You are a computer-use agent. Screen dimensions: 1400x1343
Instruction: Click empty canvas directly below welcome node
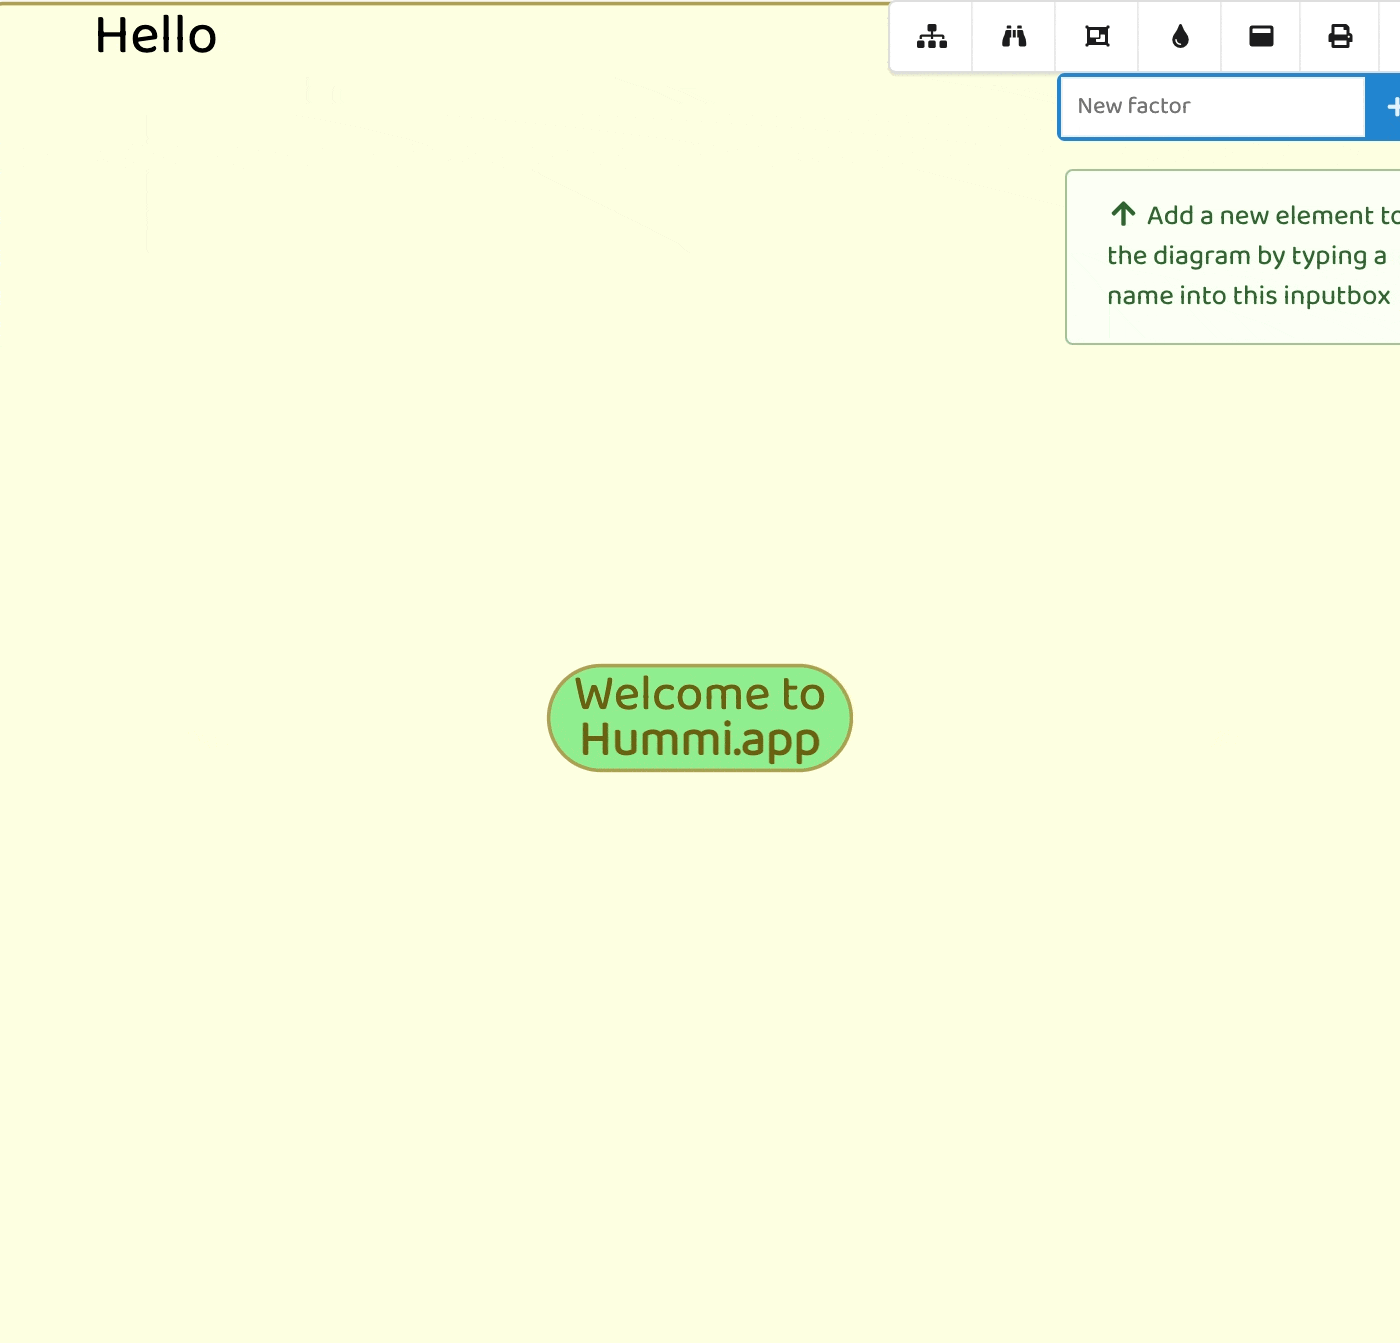(700, 900)
